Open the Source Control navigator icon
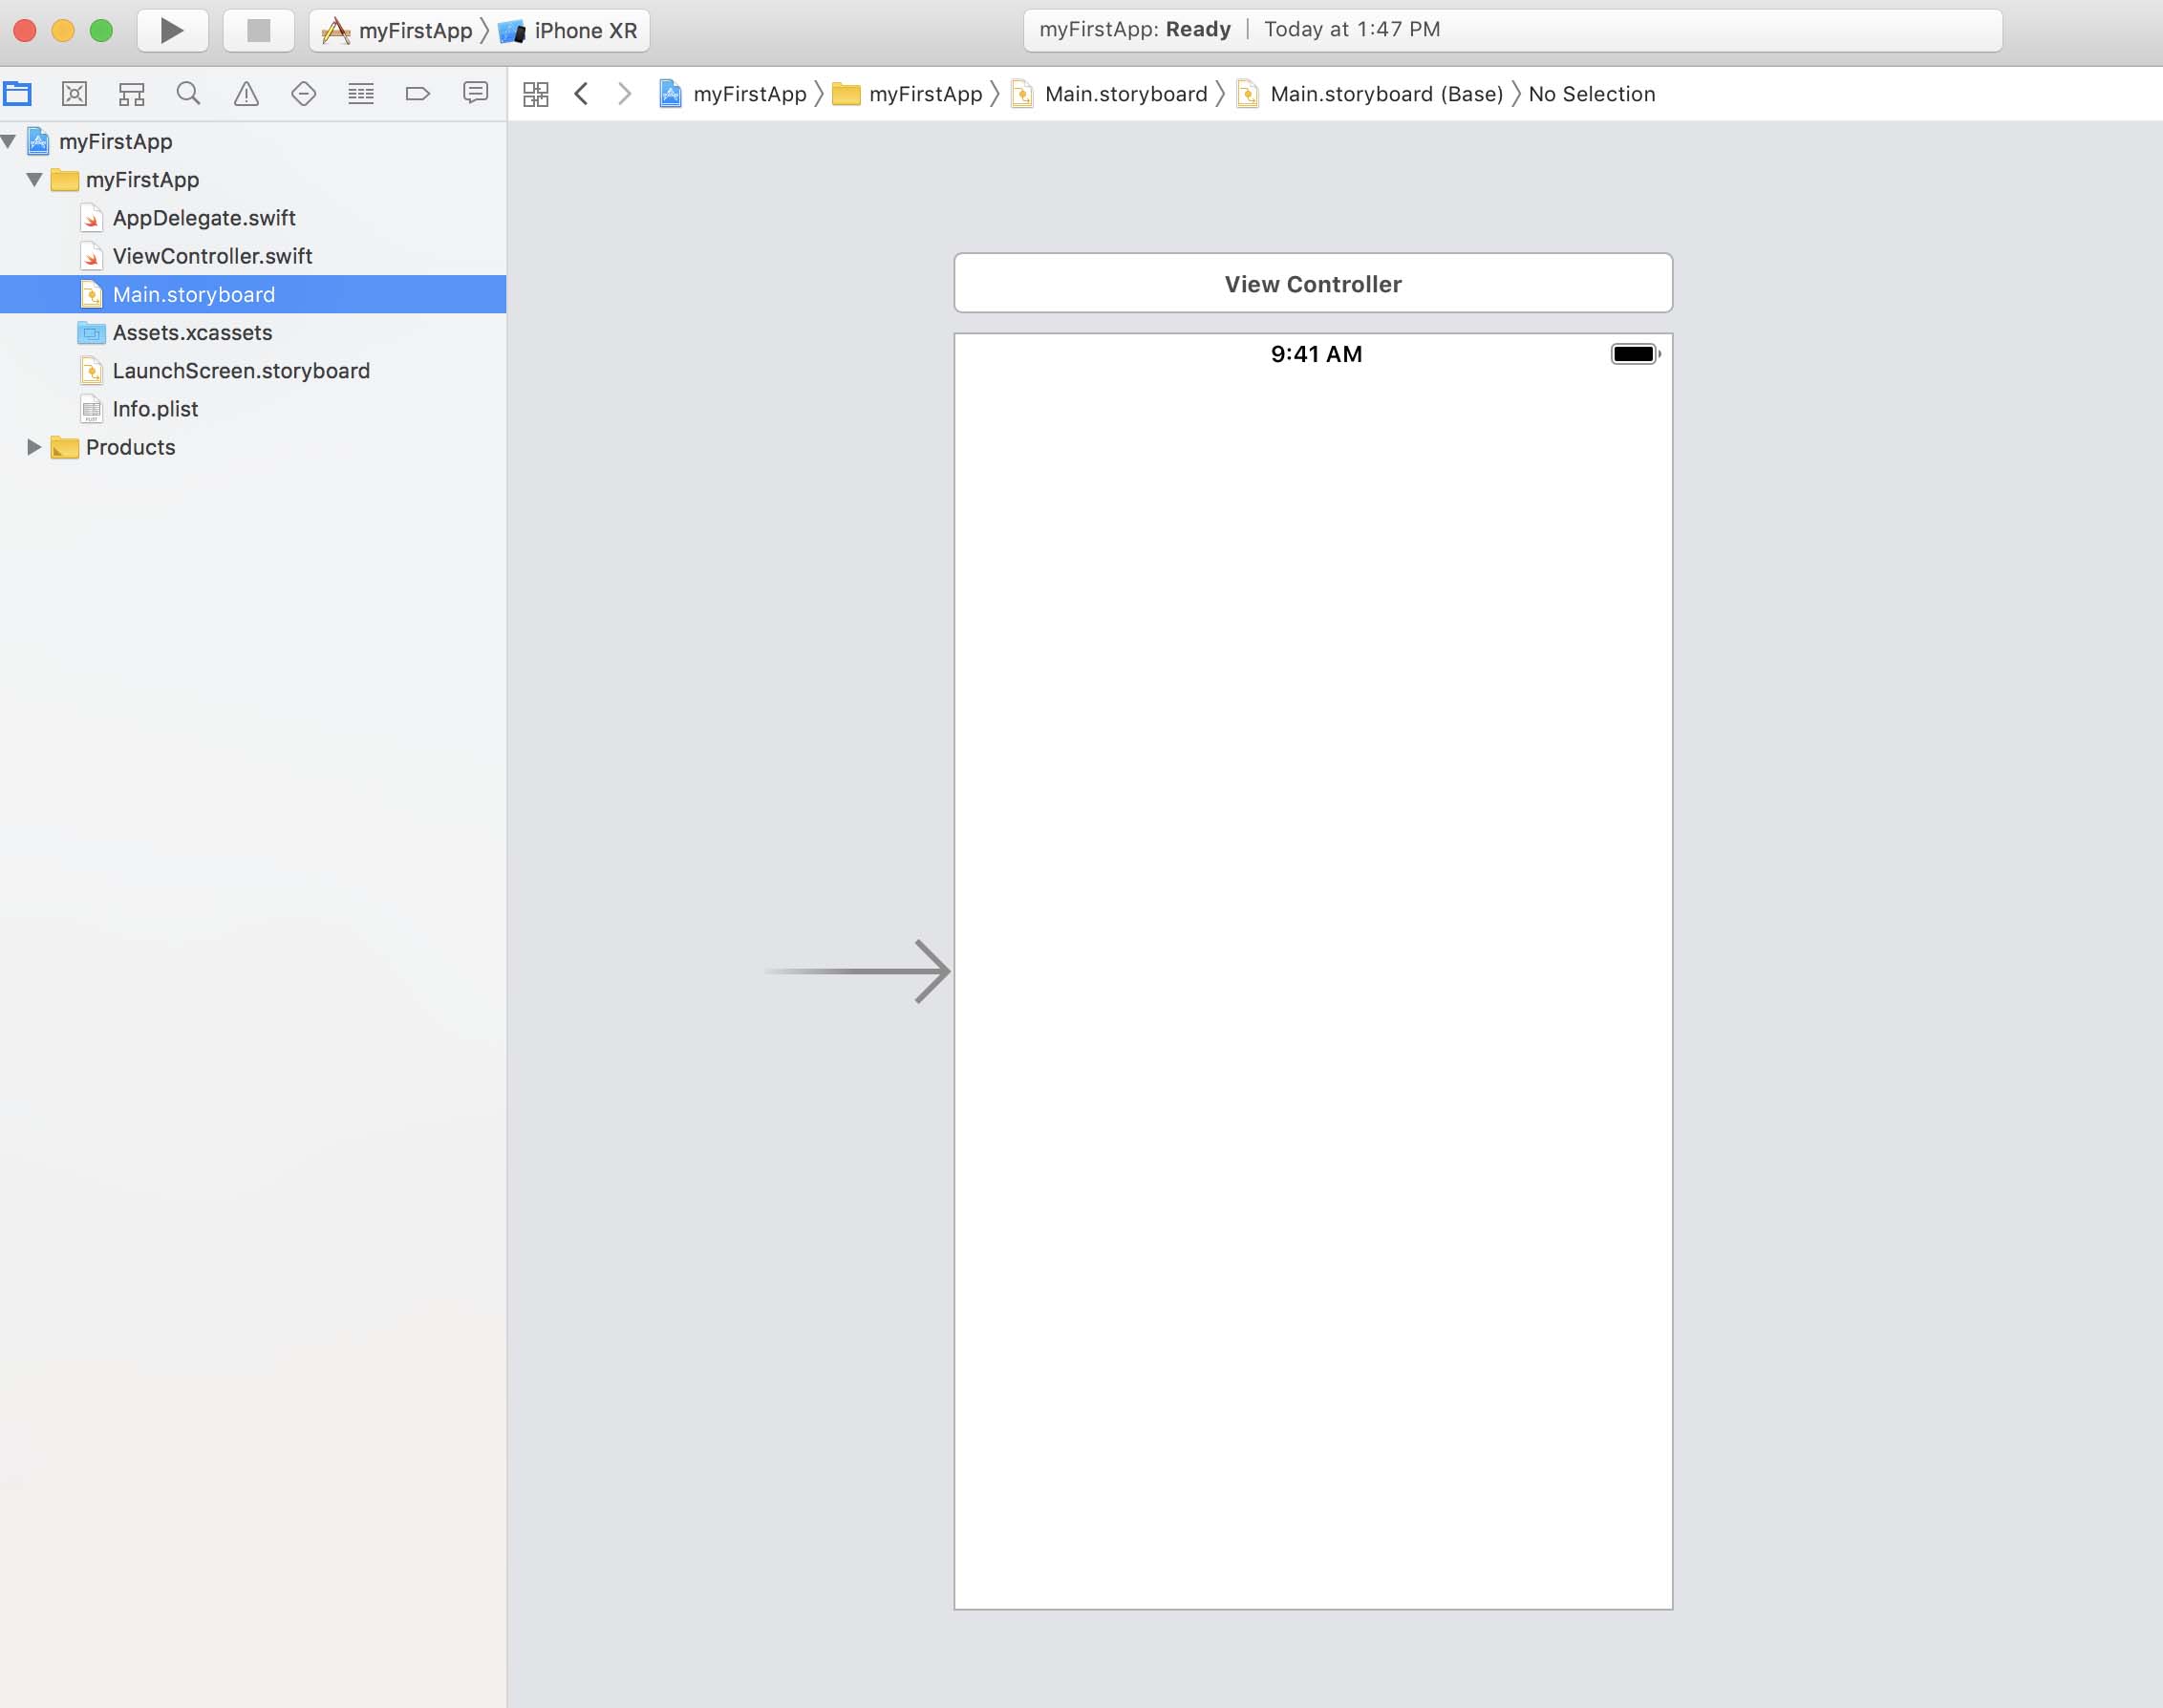 tap(74, 94)
